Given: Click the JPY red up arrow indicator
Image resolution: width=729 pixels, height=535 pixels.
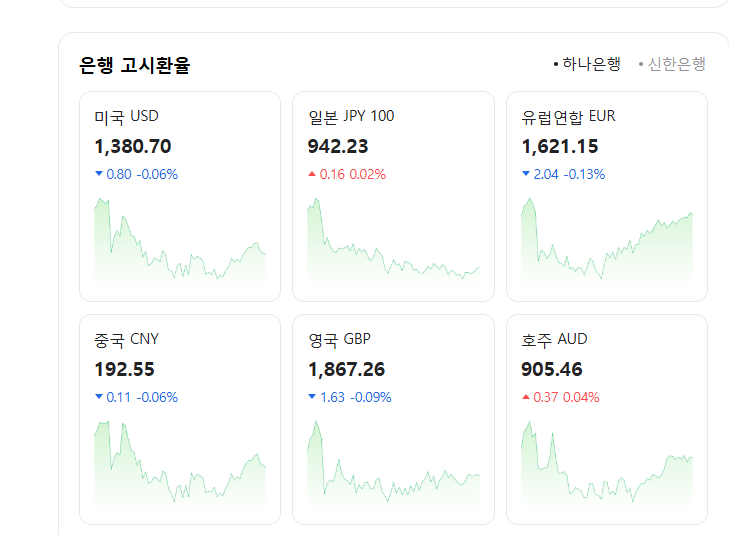Looking at the screenshot, I should [312, 174].
